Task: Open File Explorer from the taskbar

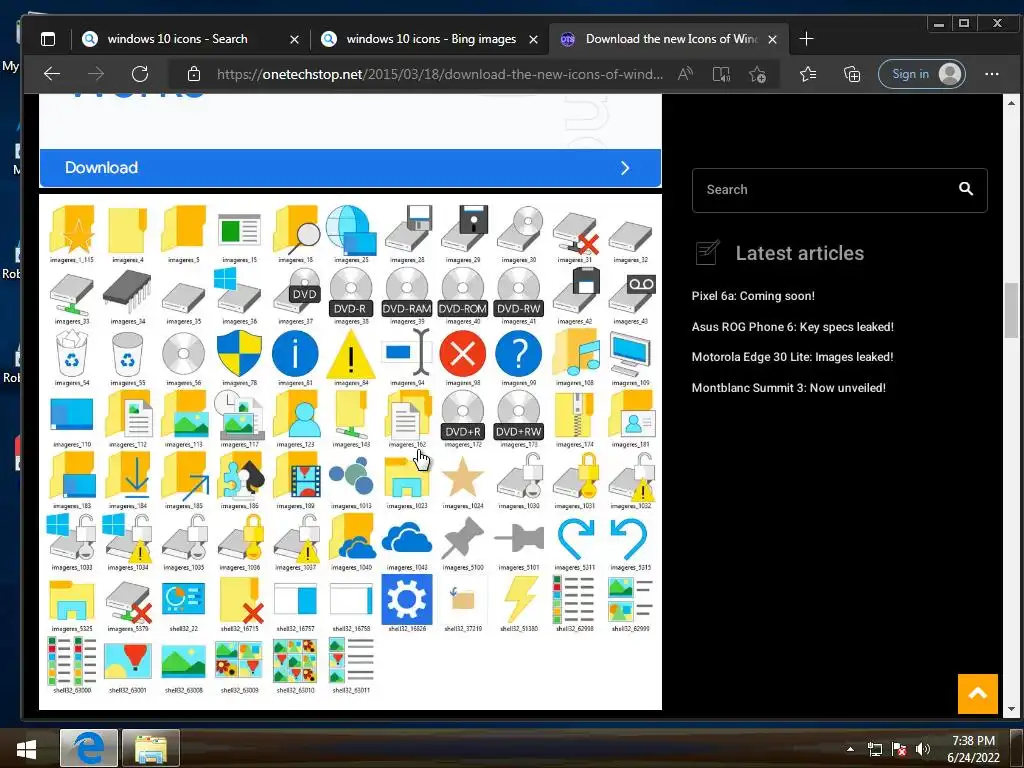Action: tap(151, 748)
